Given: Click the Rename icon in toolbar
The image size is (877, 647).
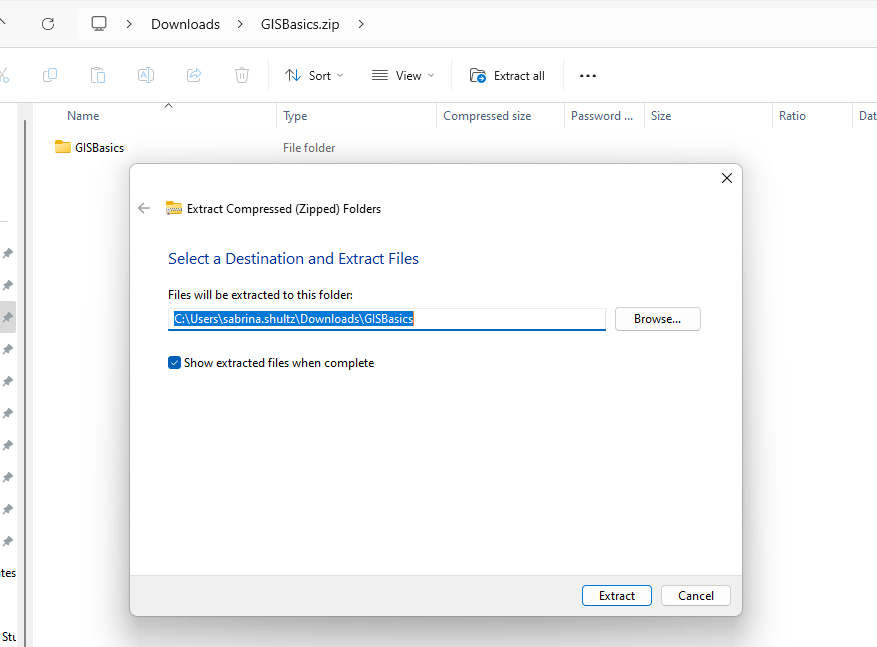Looking at the screenshot, I should (x=146, y=75).
